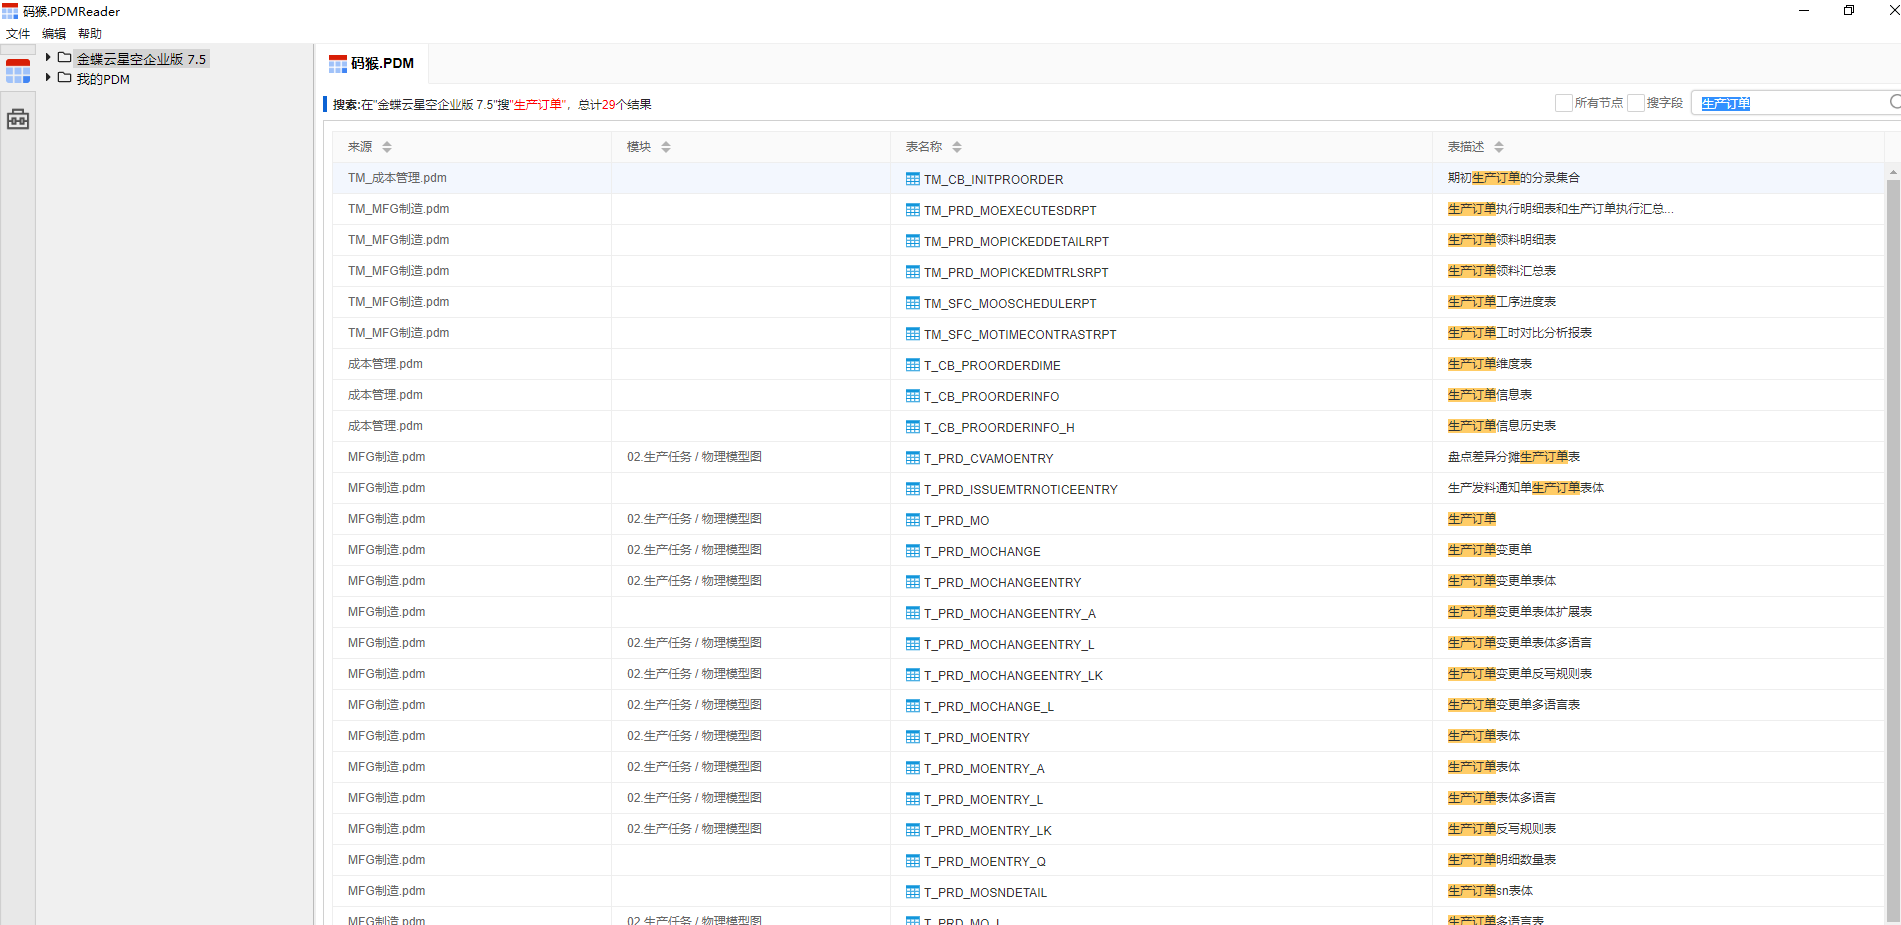Open table name T_PRD_MOSNDETAIL
The width and height of the screenshot is (1901, 925).
tap(985, 892)
